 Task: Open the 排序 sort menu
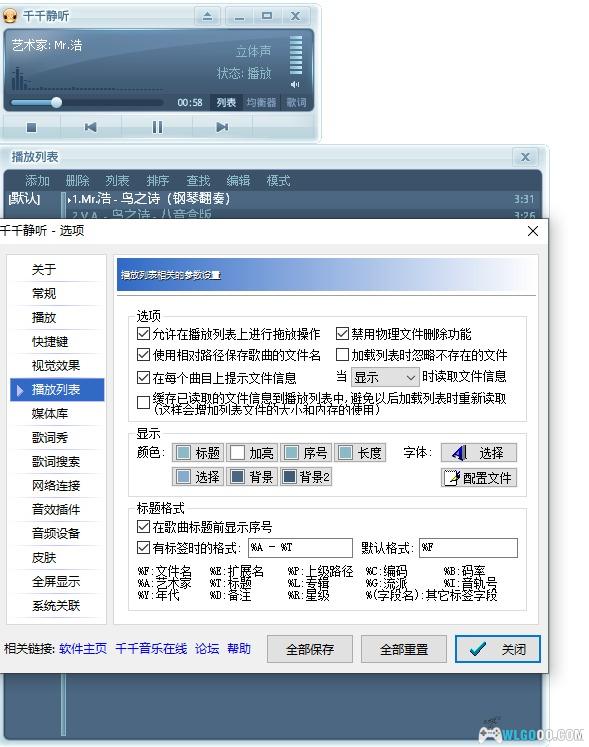pos(158,181)
